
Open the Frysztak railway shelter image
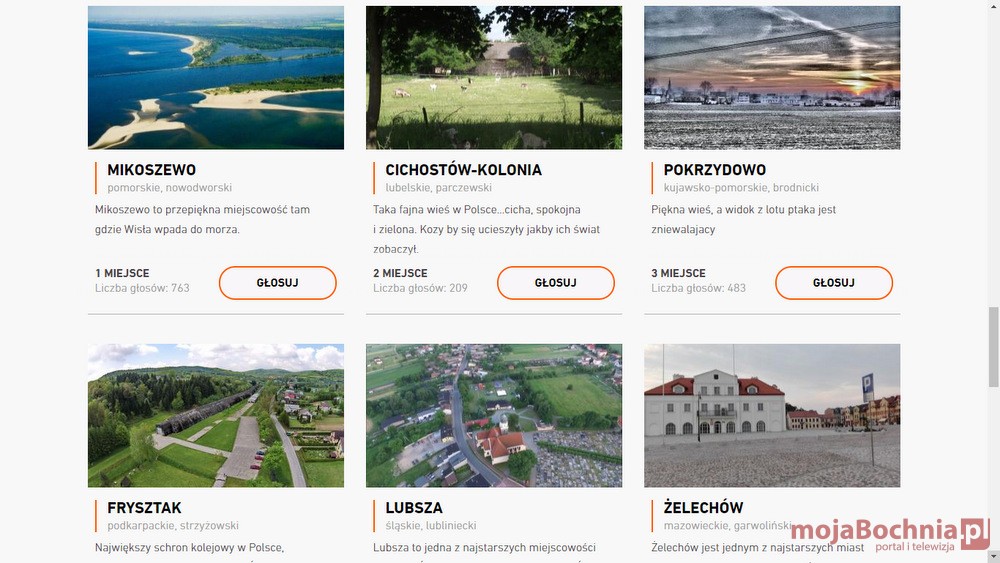click(x=216, y=416)
